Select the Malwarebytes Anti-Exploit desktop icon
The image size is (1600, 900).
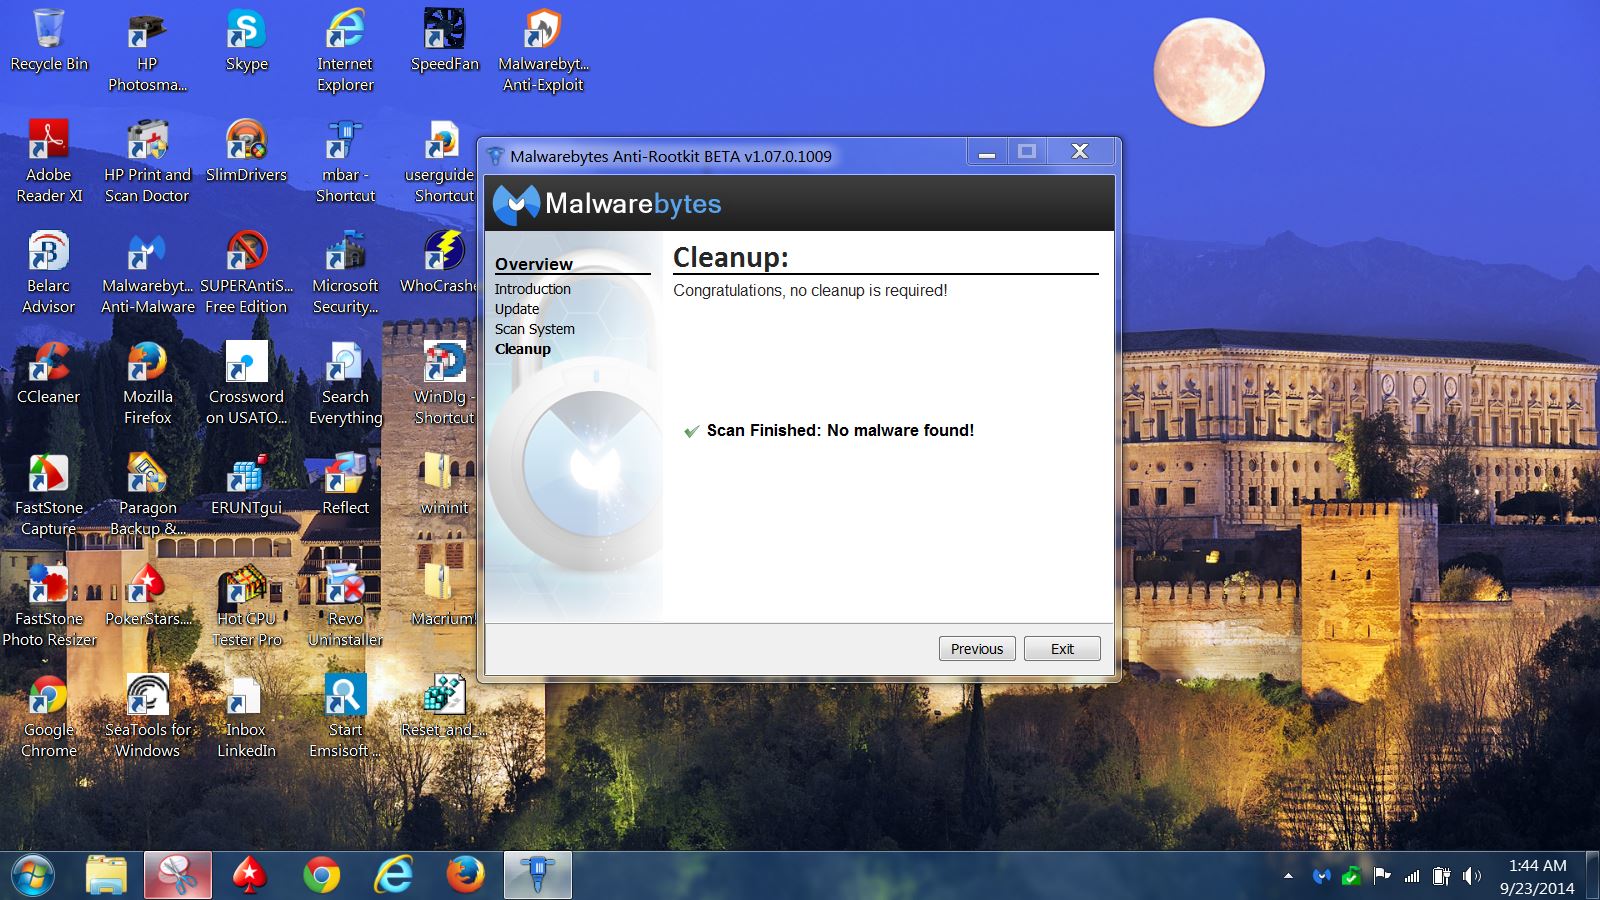tap(543, 52)
